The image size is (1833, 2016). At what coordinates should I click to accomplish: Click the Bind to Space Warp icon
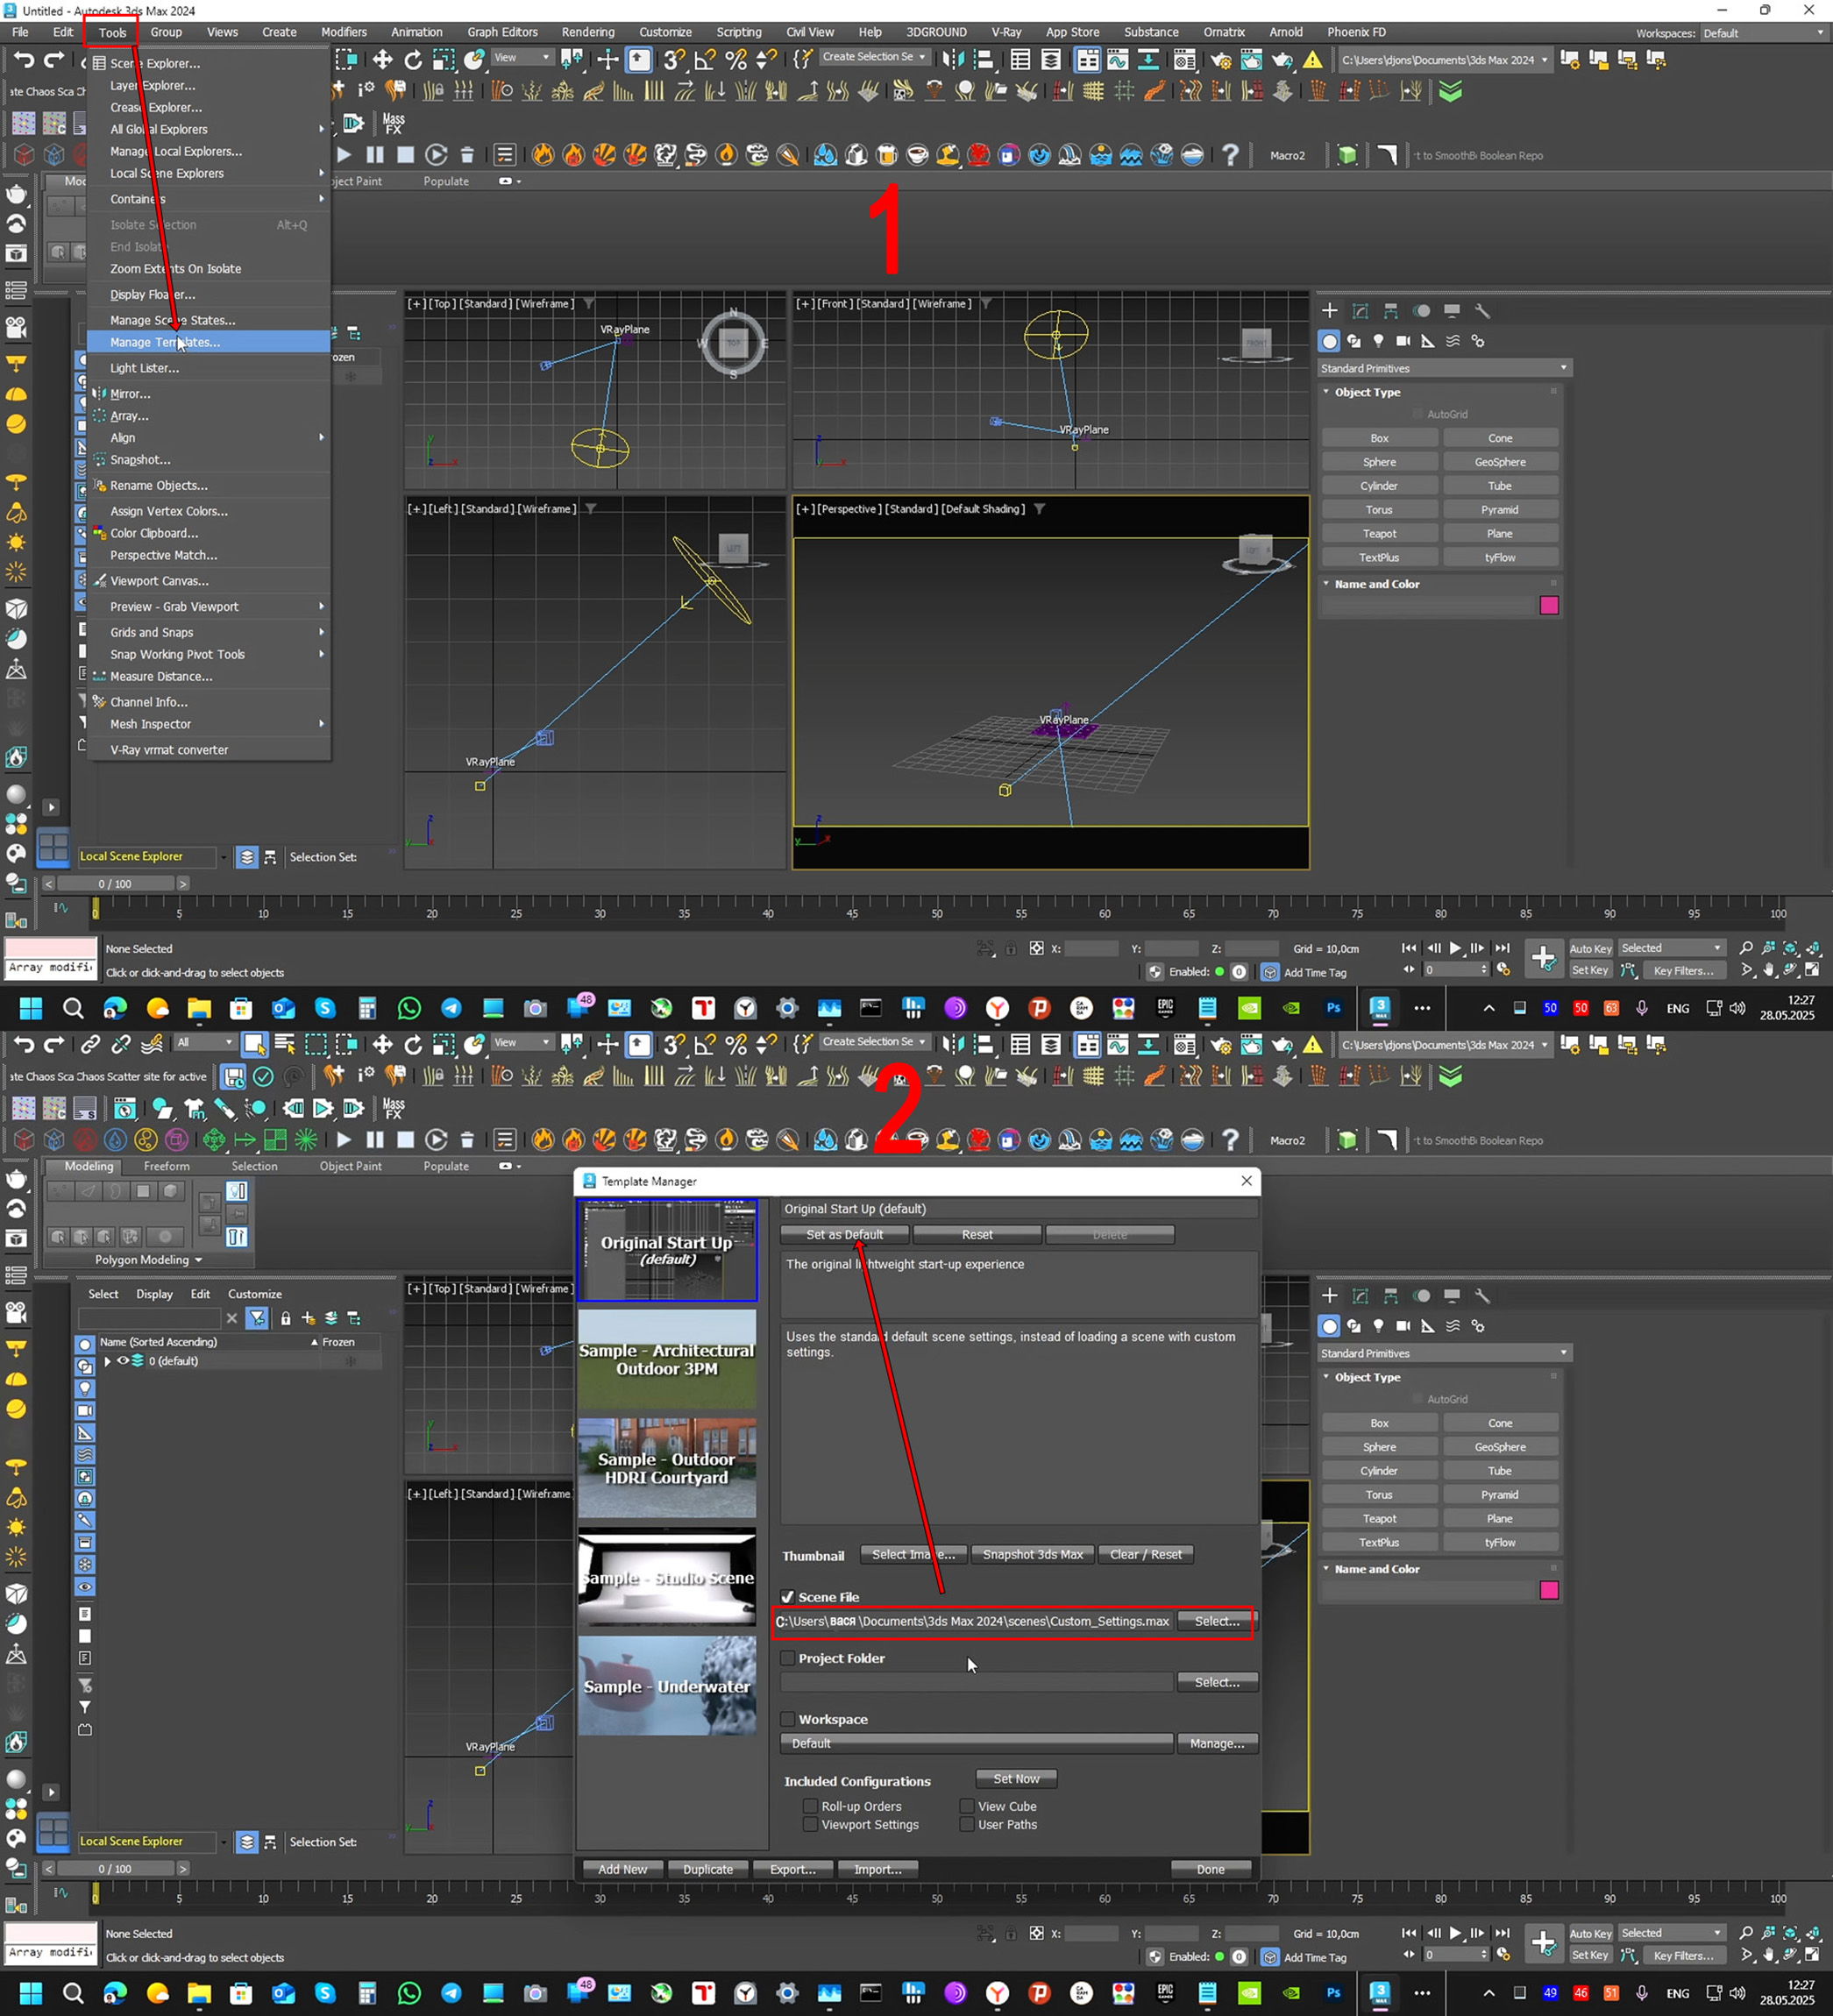click(152, 1044)
